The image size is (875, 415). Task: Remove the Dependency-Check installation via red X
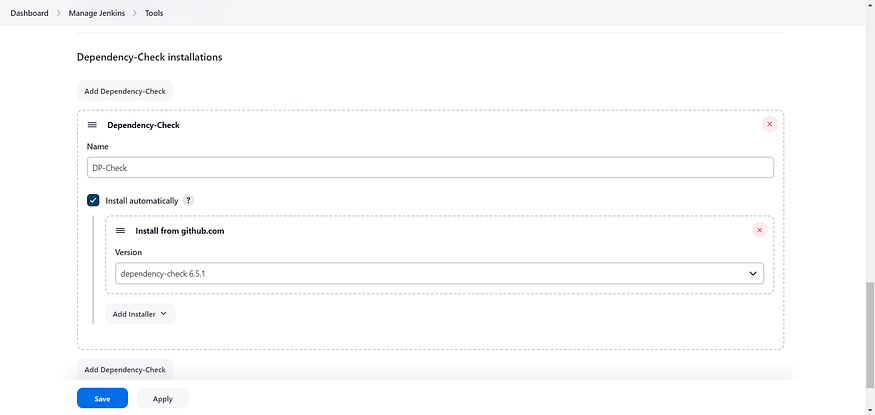(770, 124)
